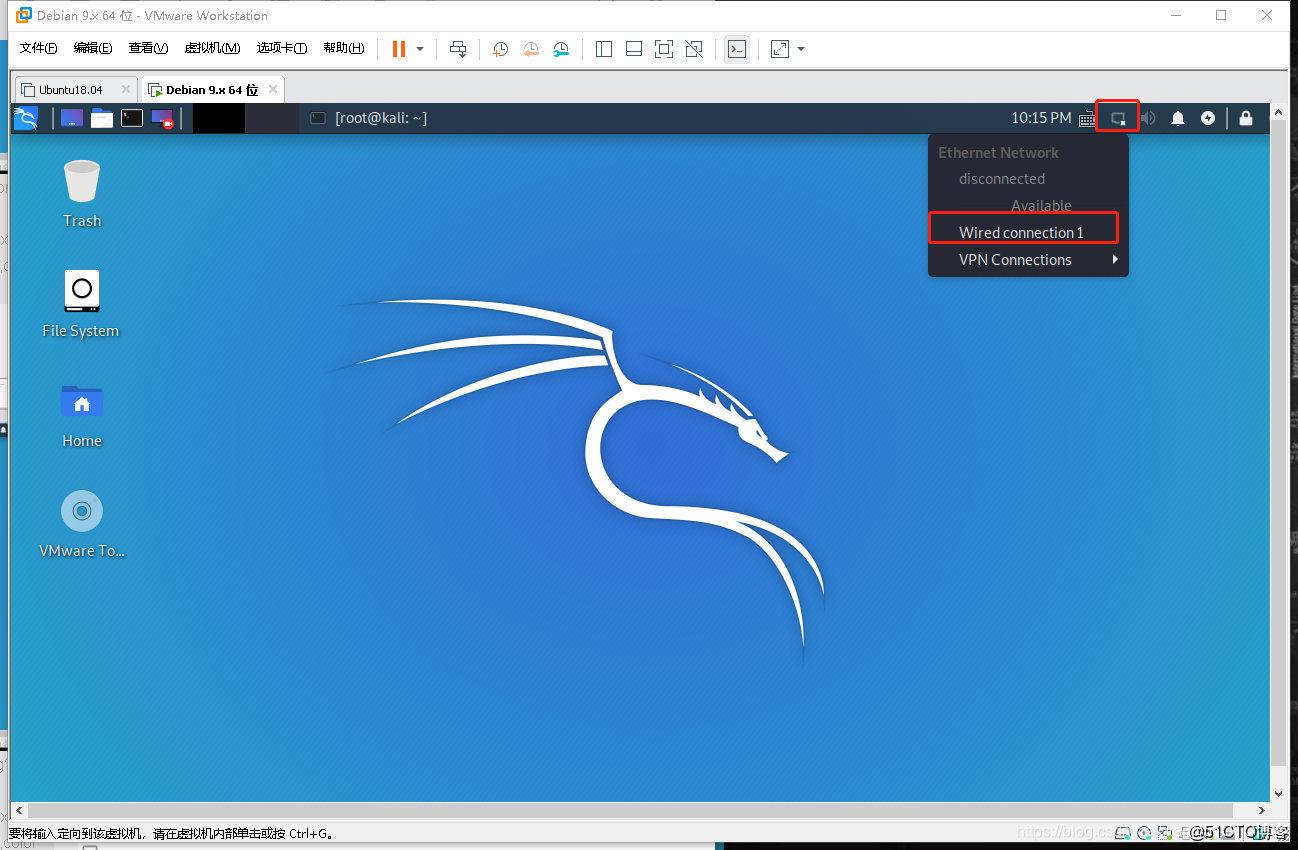Open the 选项卡(T) menu
The width and height of the screenshot is (1298, 850).
[282, 48]
